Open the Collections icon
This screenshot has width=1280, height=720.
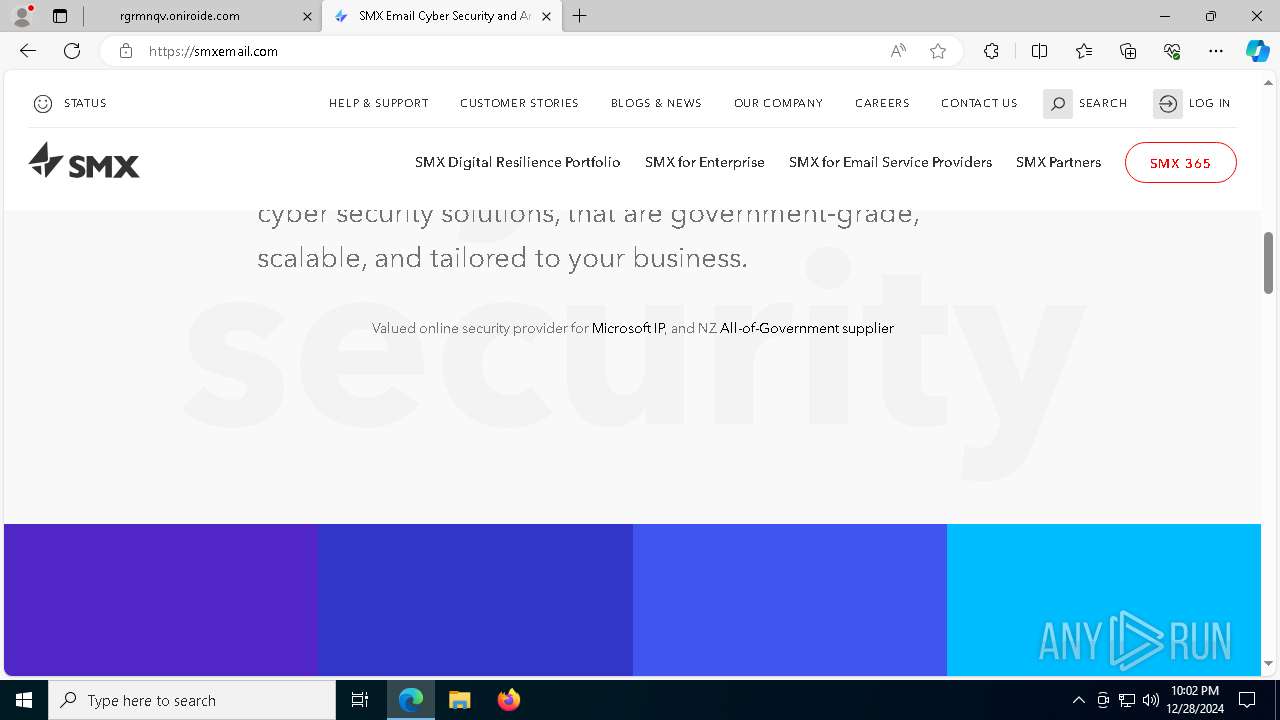[x=1128, y=51]
